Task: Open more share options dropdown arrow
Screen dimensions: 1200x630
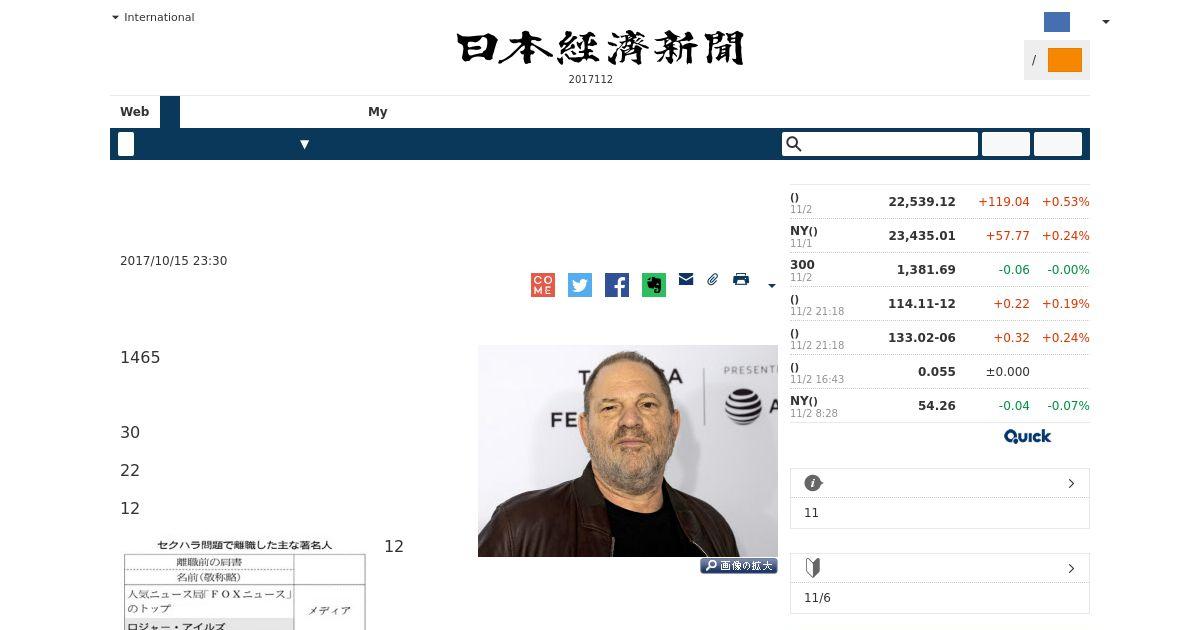Action: 772,286
